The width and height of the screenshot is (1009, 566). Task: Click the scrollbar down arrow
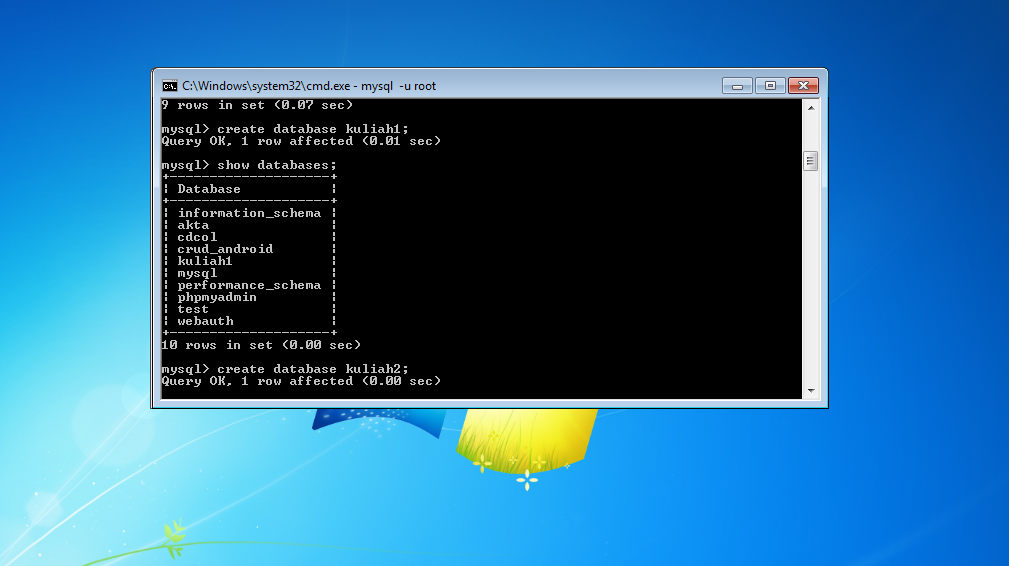tap(811, 390)
